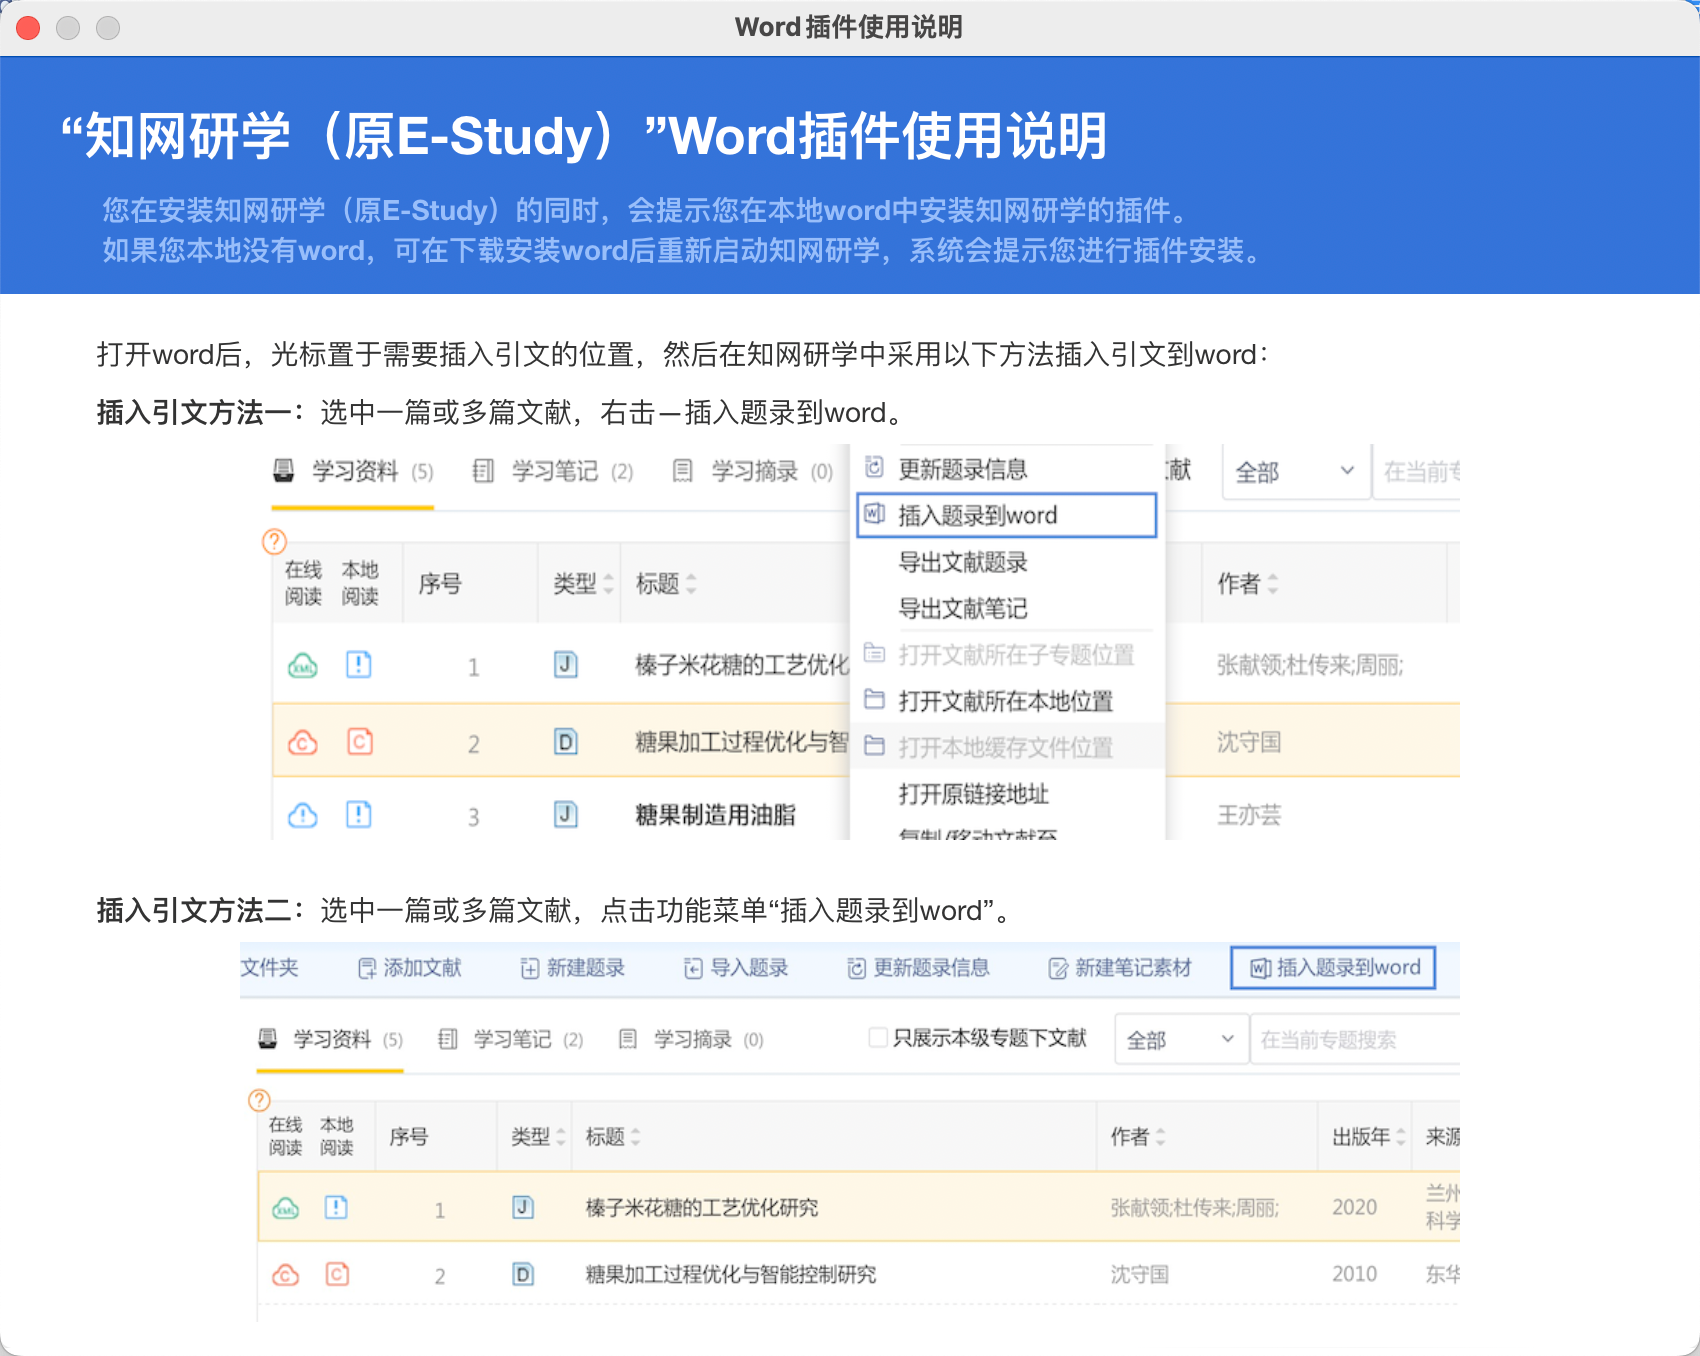Choose 更新题录信息 in context menu

click(1006, 468)
